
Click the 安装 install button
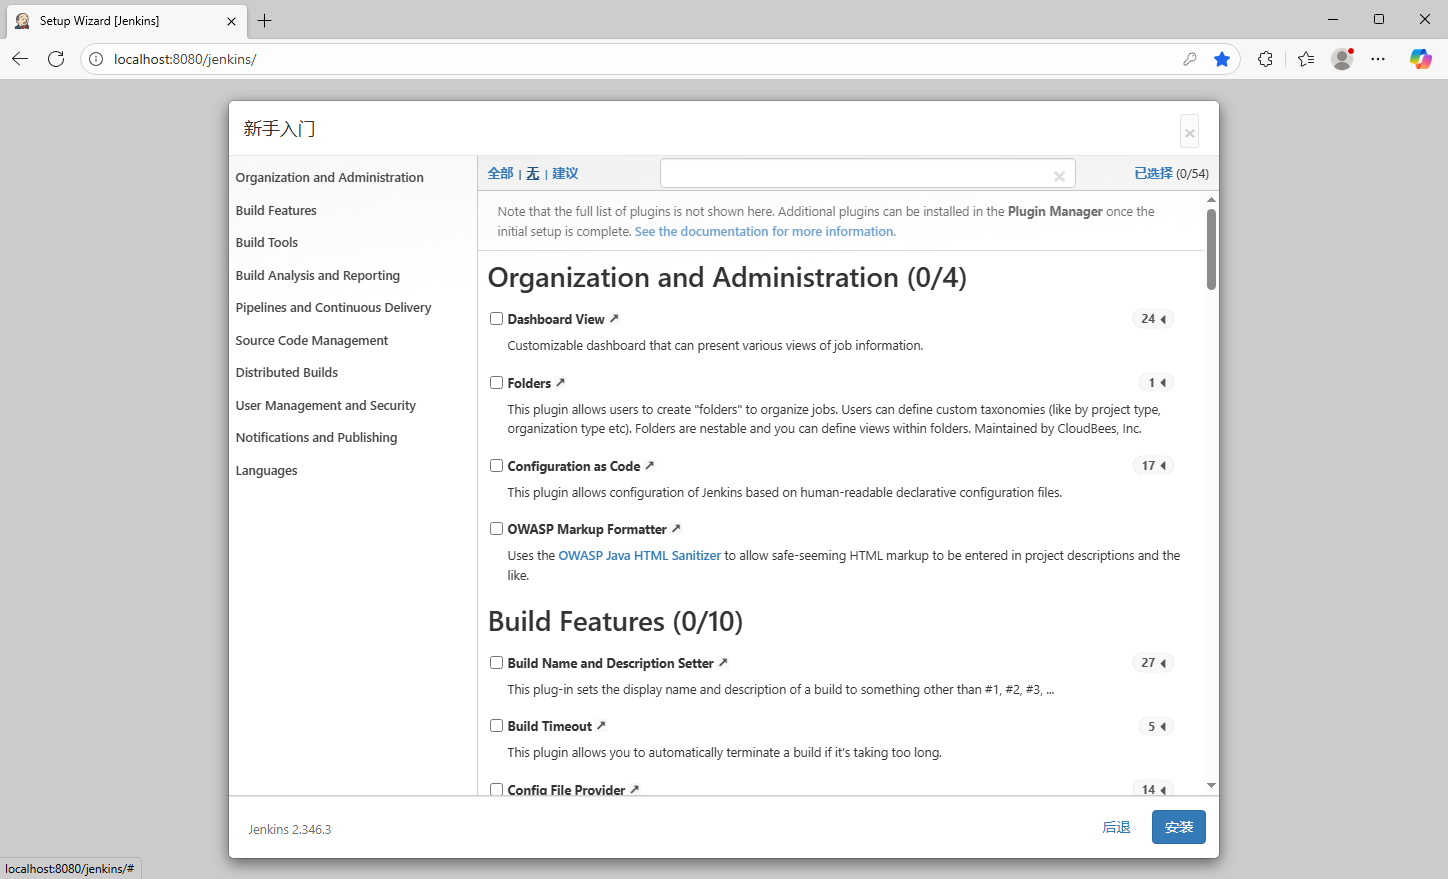(1179, 827)
